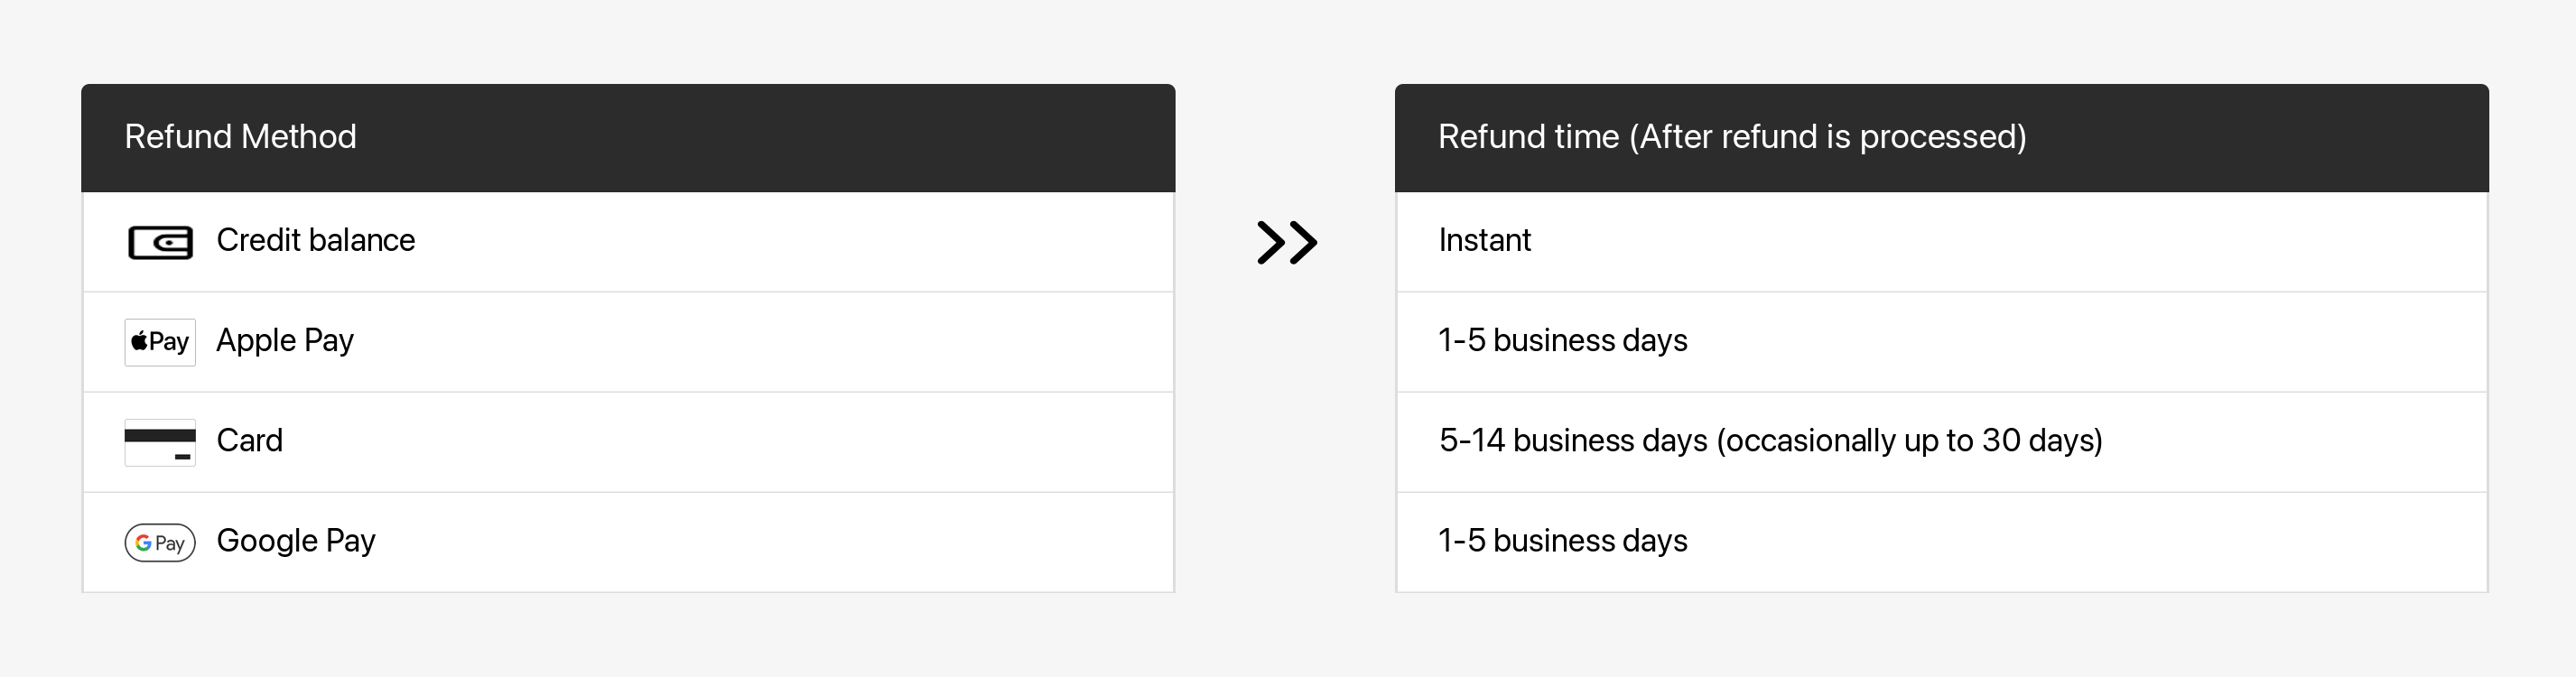2576x677 pixels.
Task: Click the wallet icon beside Credit balance
Action: [x=160, y=242]
